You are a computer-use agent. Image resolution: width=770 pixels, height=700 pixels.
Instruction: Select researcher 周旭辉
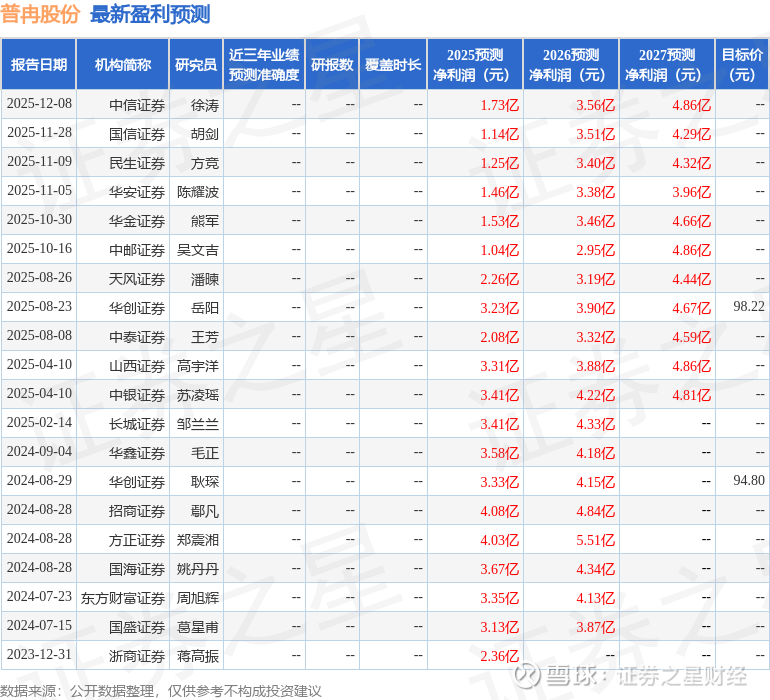click(x=198, y=598)
